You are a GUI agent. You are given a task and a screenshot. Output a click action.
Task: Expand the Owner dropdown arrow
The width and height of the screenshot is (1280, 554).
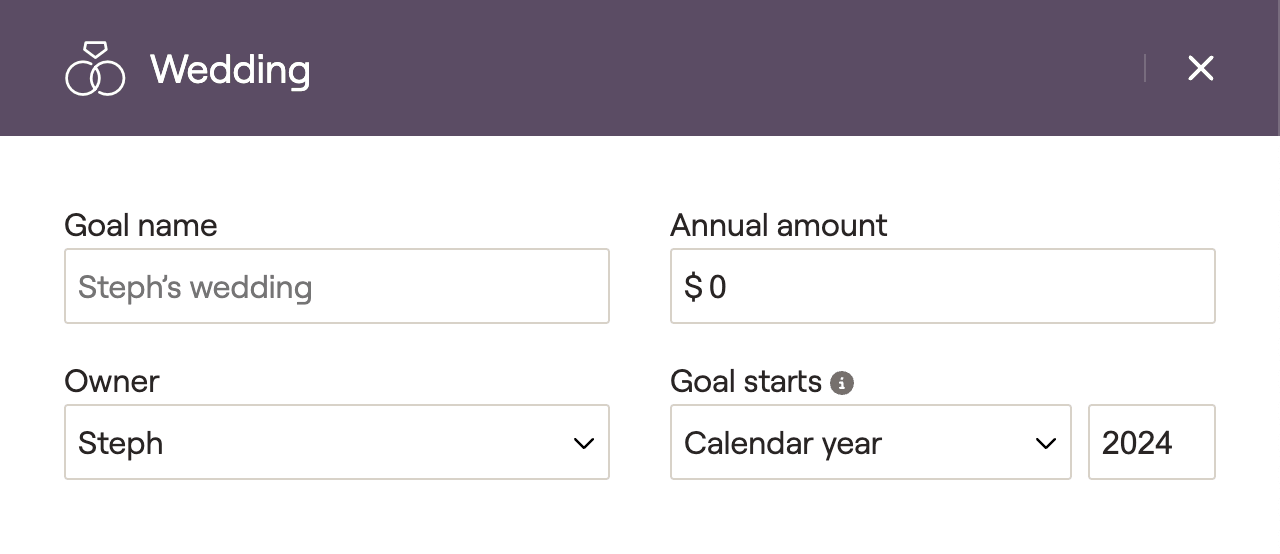tap(584, 443)
